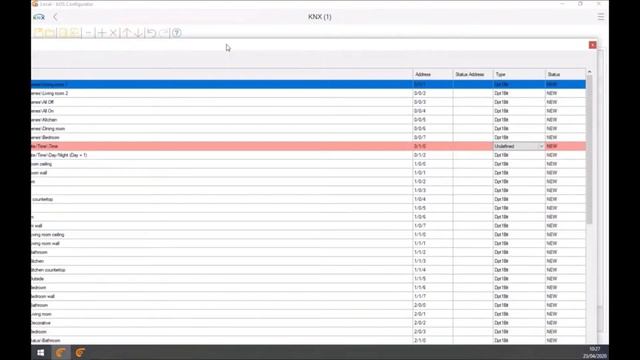Click address cell 1/0/5
This screenshot has width=640, height=360.
(x=433, y=208)
